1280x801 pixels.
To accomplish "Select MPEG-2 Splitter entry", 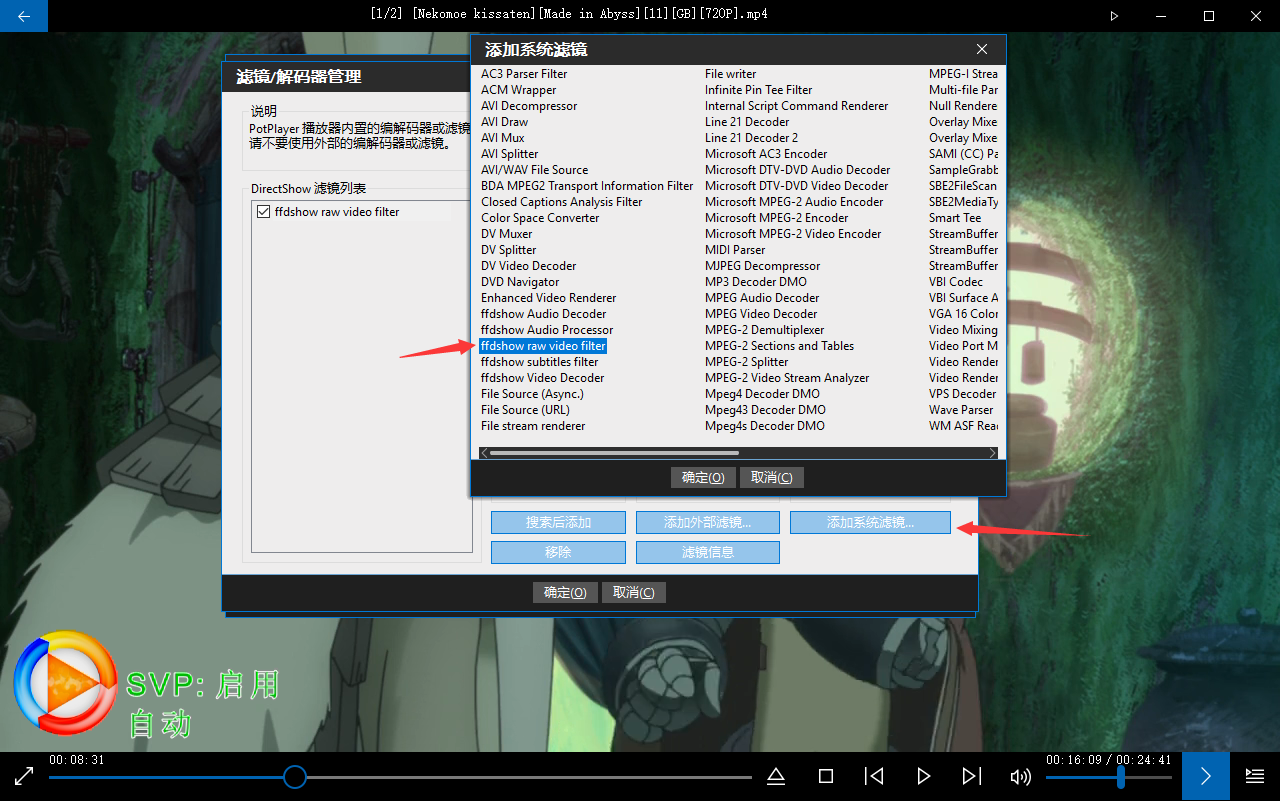I will [747, 362].
